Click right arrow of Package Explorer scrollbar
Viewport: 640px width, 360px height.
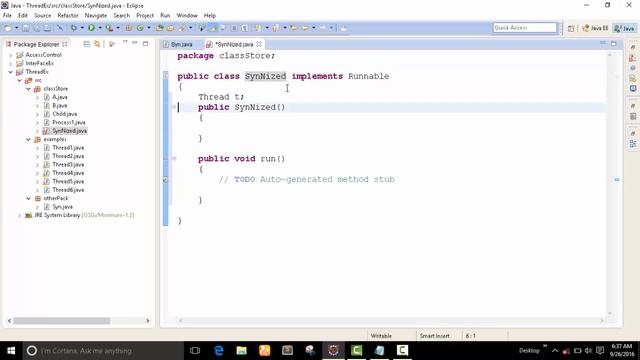148,321
